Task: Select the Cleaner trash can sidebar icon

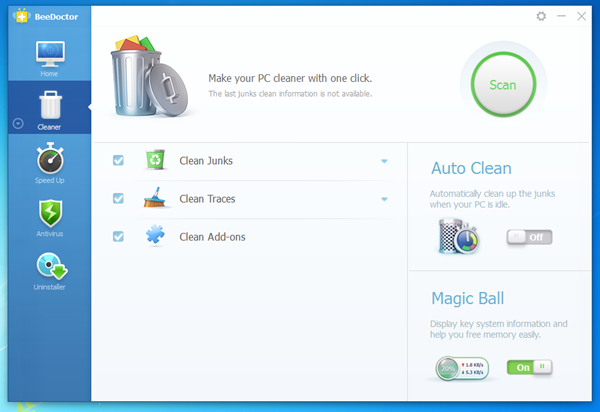Action: (x=50, y=105)
